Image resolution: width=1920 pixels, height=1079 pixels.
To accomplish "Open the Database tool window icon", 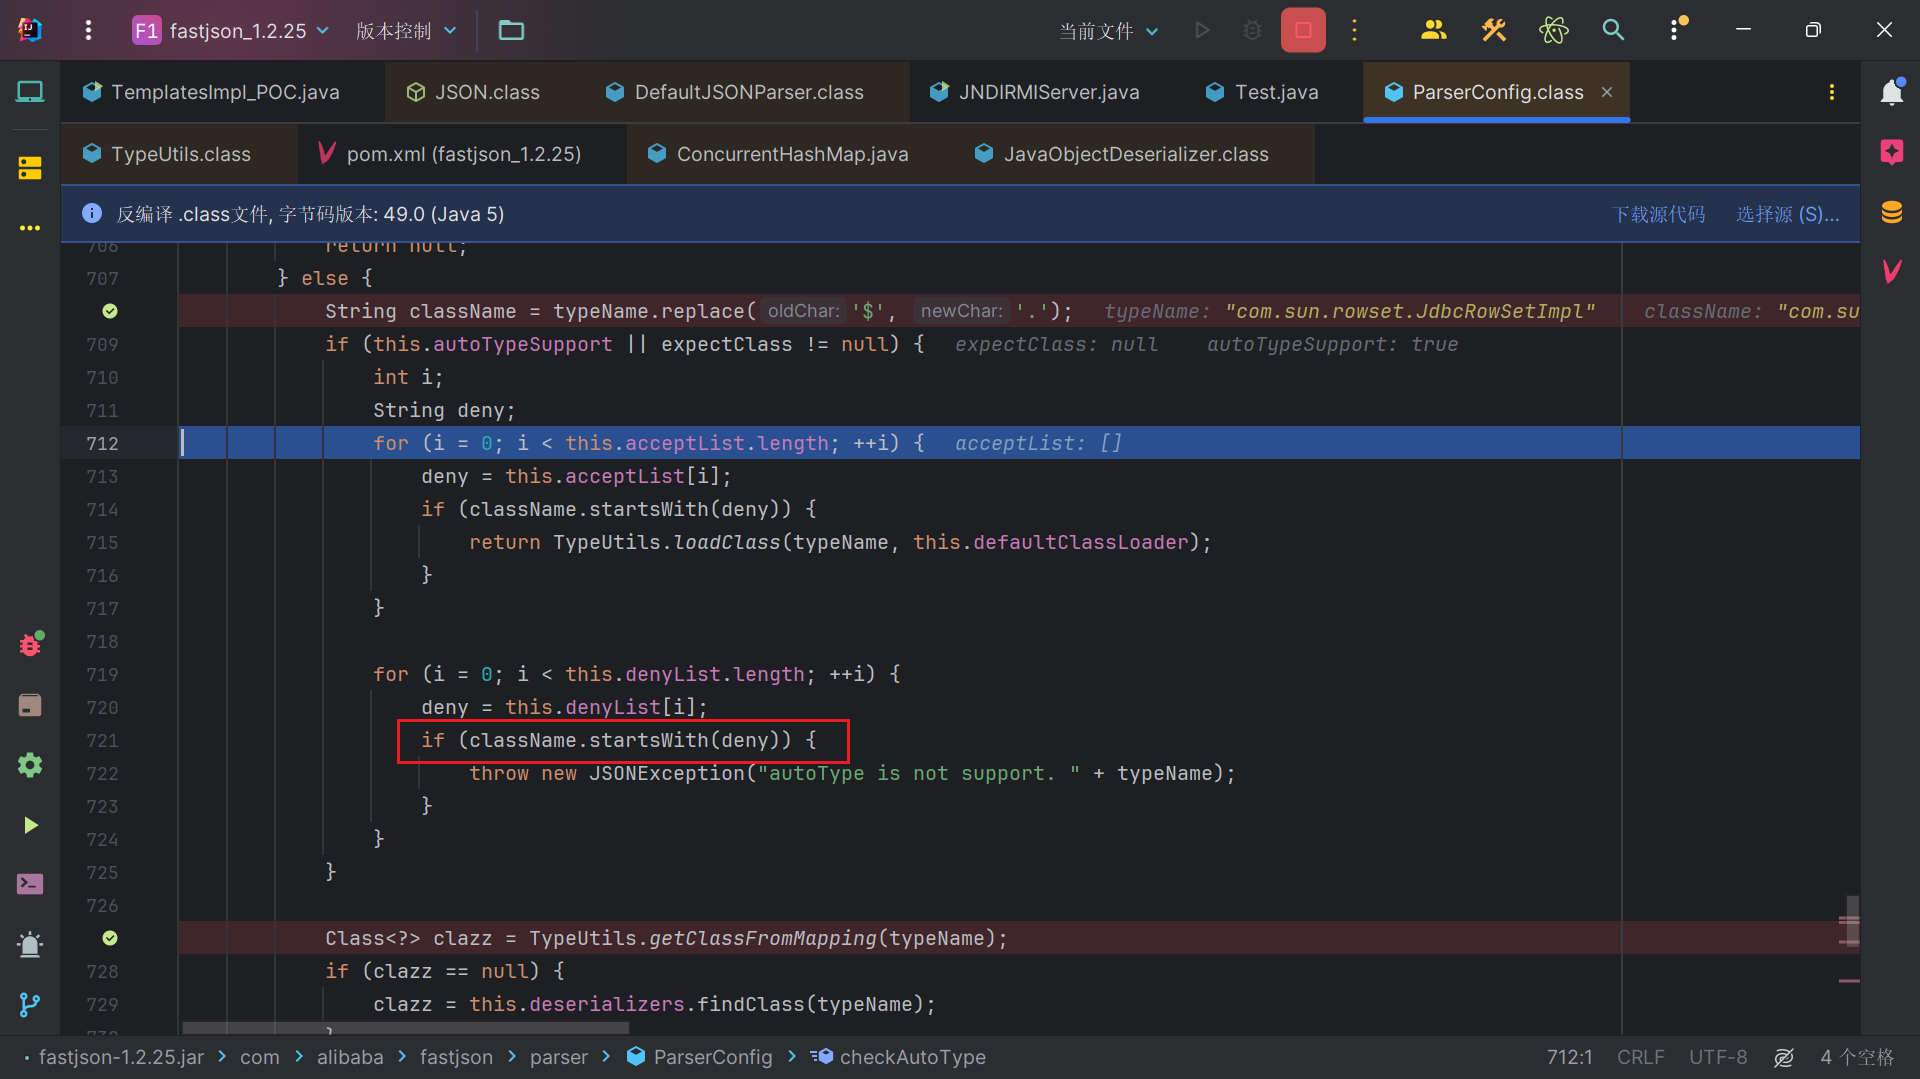I will tap(1891, 212).
